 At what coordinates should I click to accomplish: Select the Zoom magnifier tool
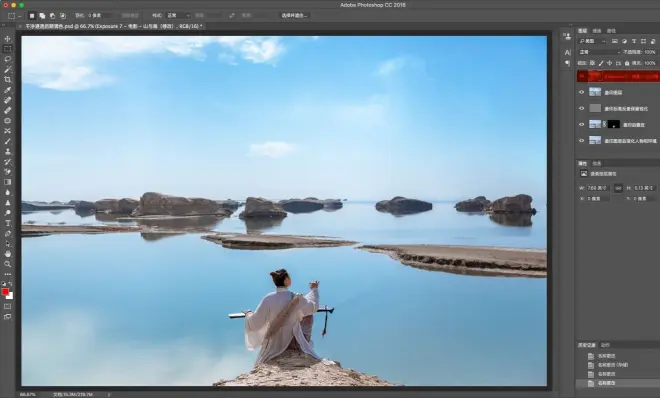point(8,264)
